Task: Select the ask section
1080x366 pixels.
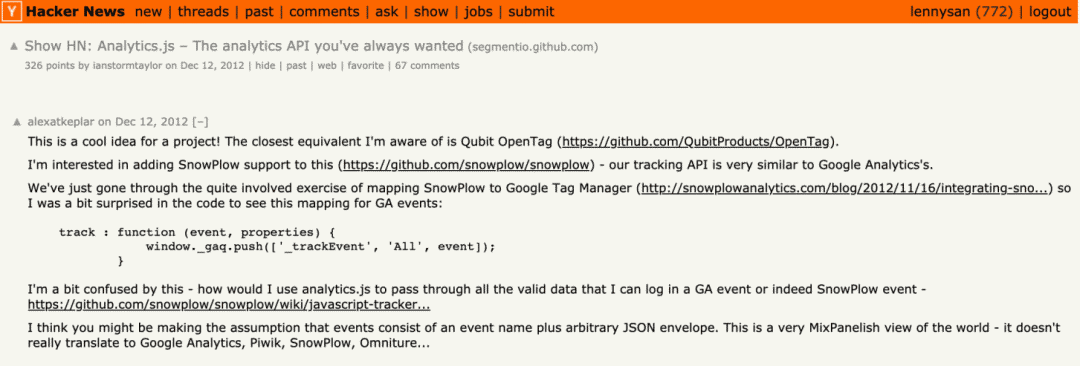Action: [x=388, y=12]
